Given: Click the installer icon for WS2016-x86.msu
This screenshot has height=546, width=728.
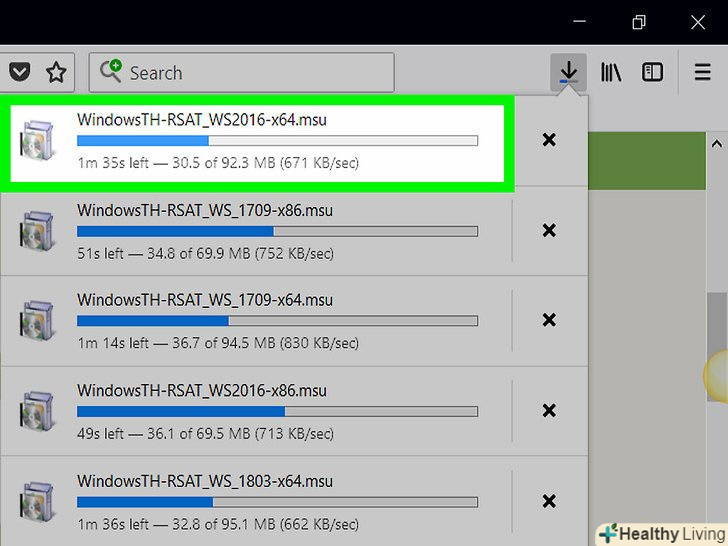Looking at the screenshot, I should click(x=38, y=411).
